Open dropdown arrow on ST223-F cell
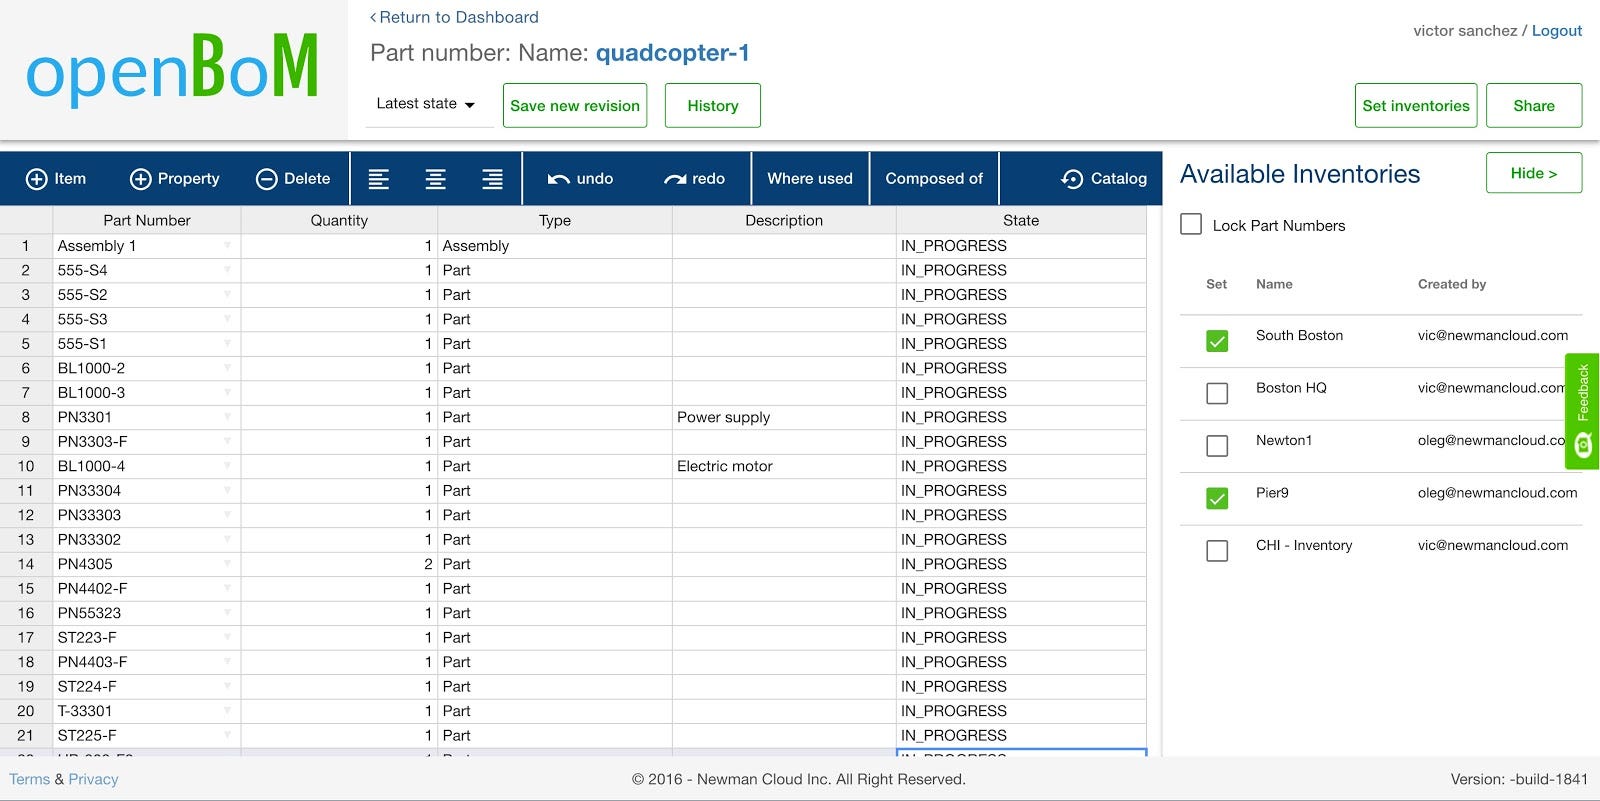 pos(228,637)
